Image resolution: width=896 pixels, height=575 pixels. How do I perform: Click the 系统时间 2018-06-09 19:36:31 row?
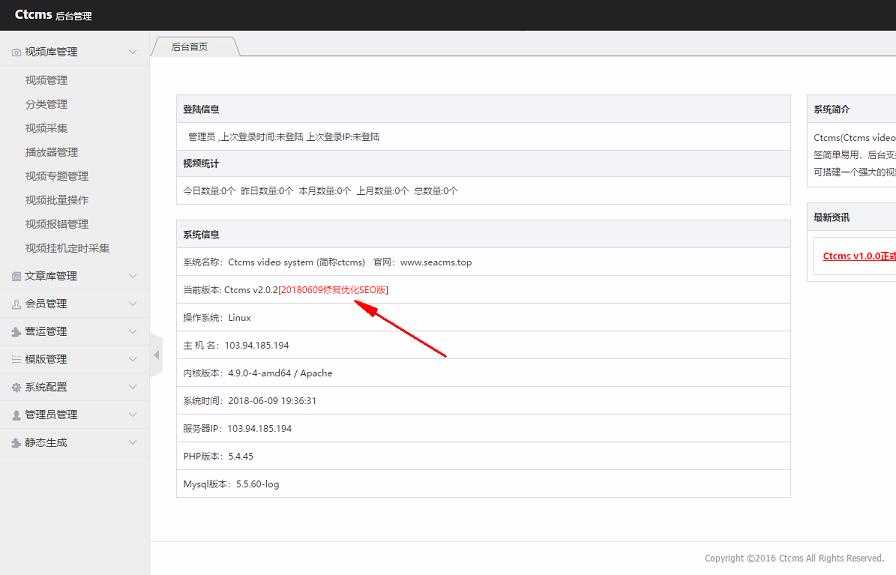[x=483, y=401]
